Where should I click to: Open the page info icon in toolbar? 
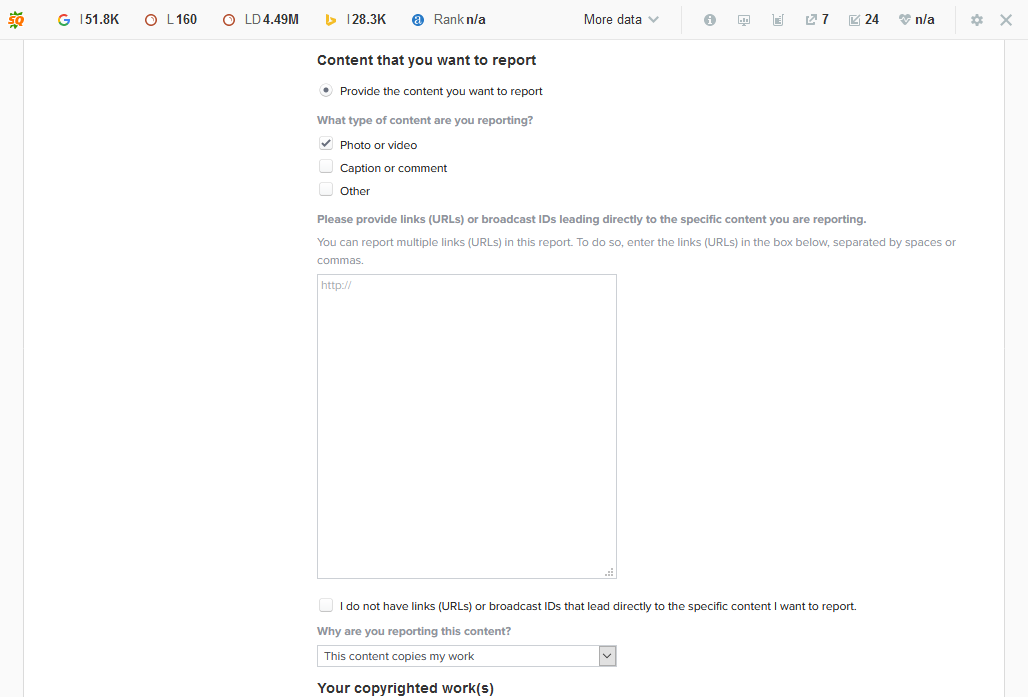pyautogui.click(x=710, y=20)
